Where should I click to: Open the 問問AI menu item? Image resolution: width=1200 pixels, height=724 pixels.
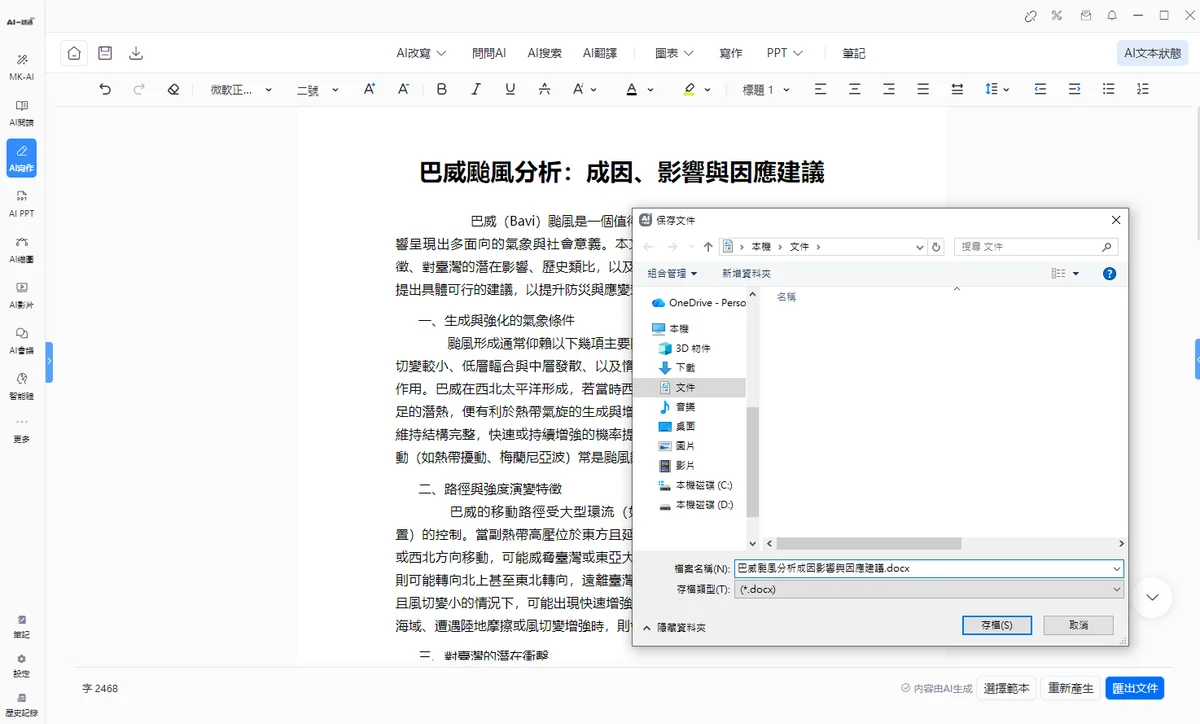tap(489, 53)
